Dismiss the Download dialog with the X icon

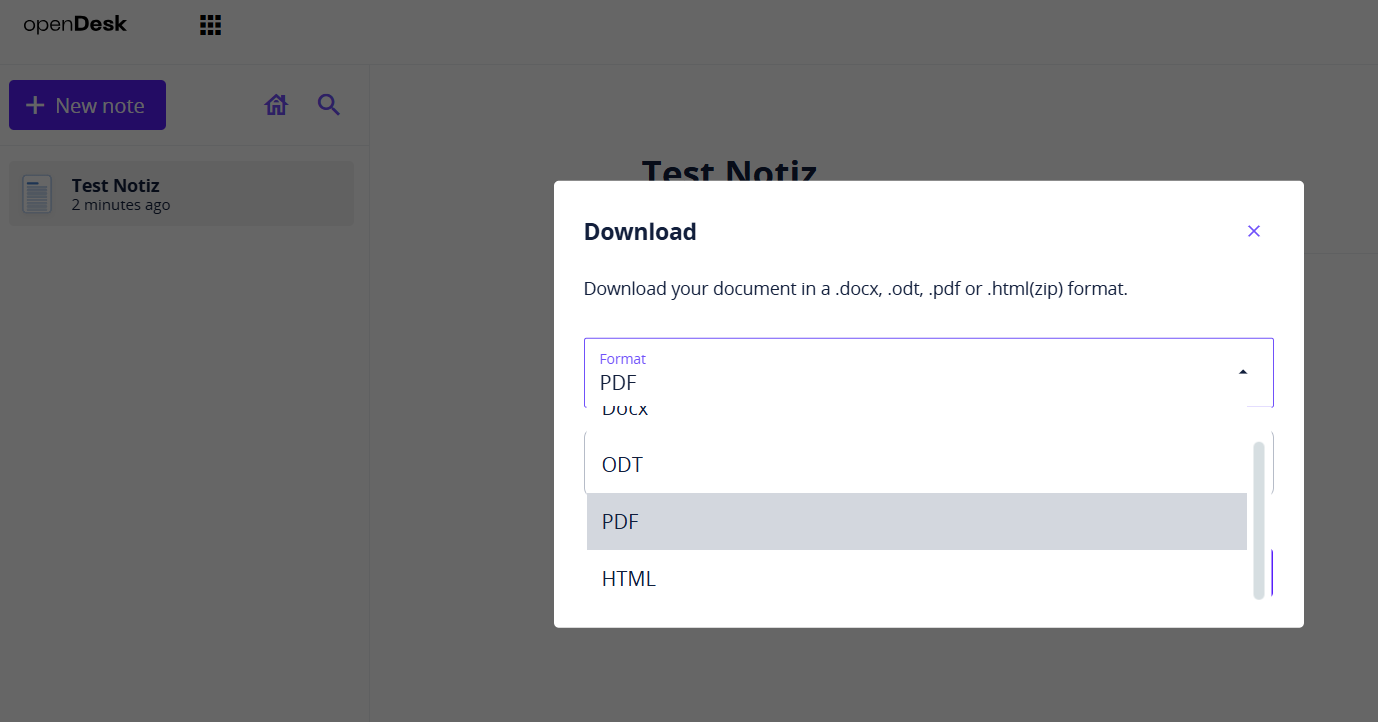click(1253, 231)
